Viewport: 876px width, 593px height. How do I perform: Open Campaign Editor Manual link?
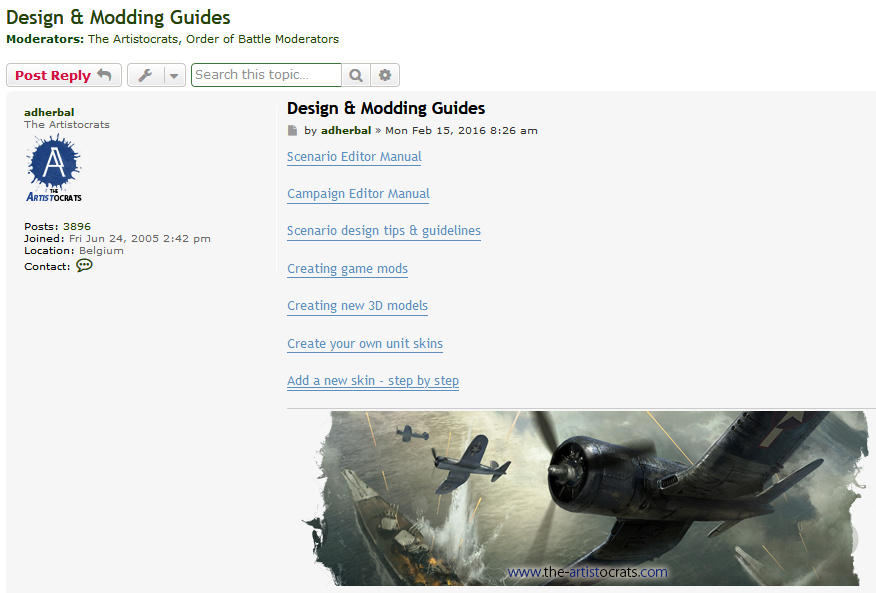tap(358, 194)
